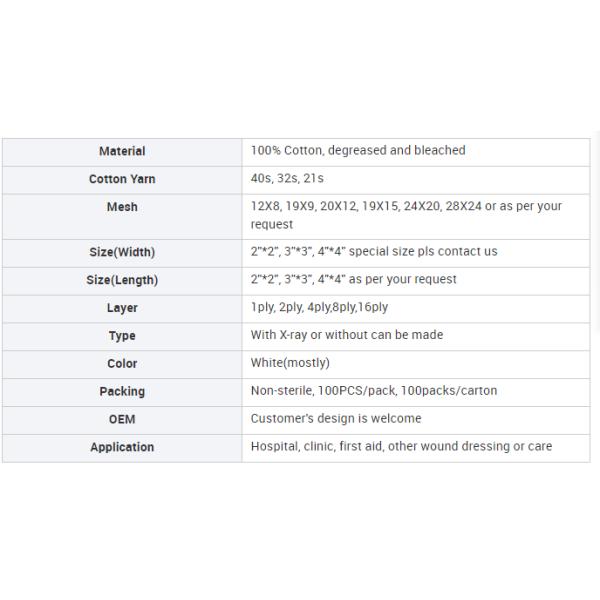Click the Application row header
The image size is (600, 600).
(122, 447)
